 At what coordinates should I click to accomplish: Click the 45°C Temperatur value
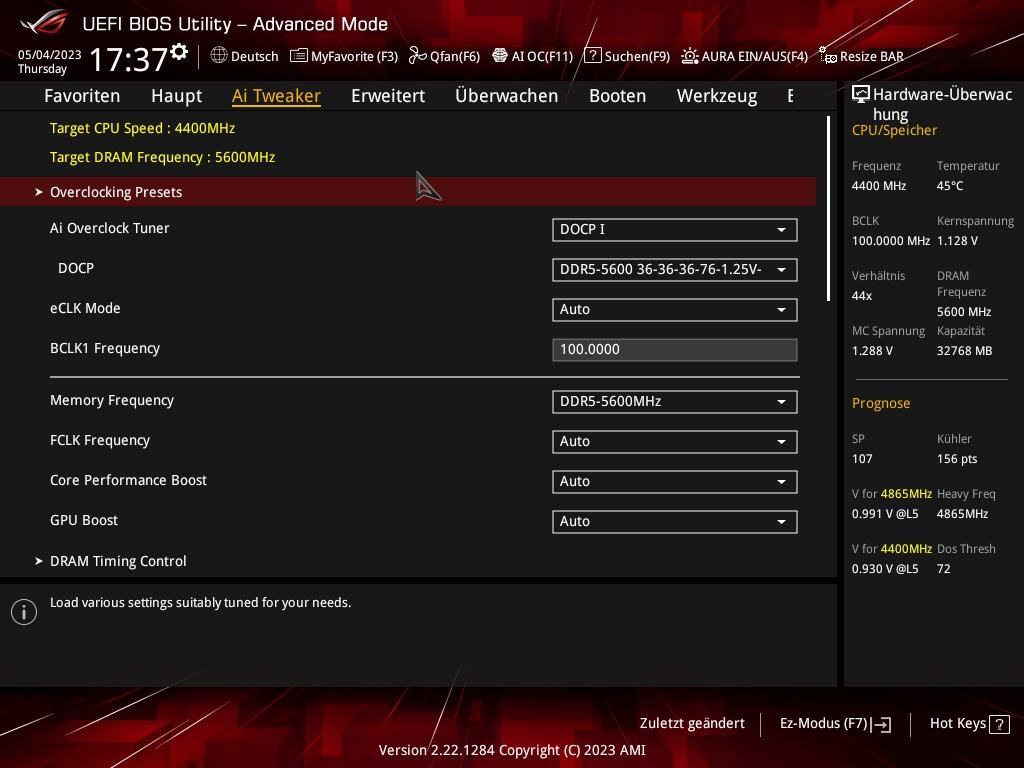[950, 186]
